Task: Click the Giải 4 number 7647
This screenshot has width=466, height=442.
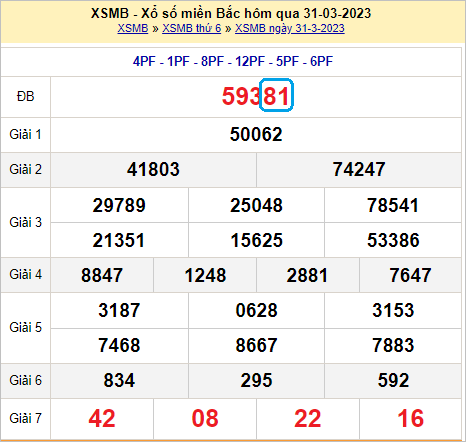Action: (x=410, y=275)
